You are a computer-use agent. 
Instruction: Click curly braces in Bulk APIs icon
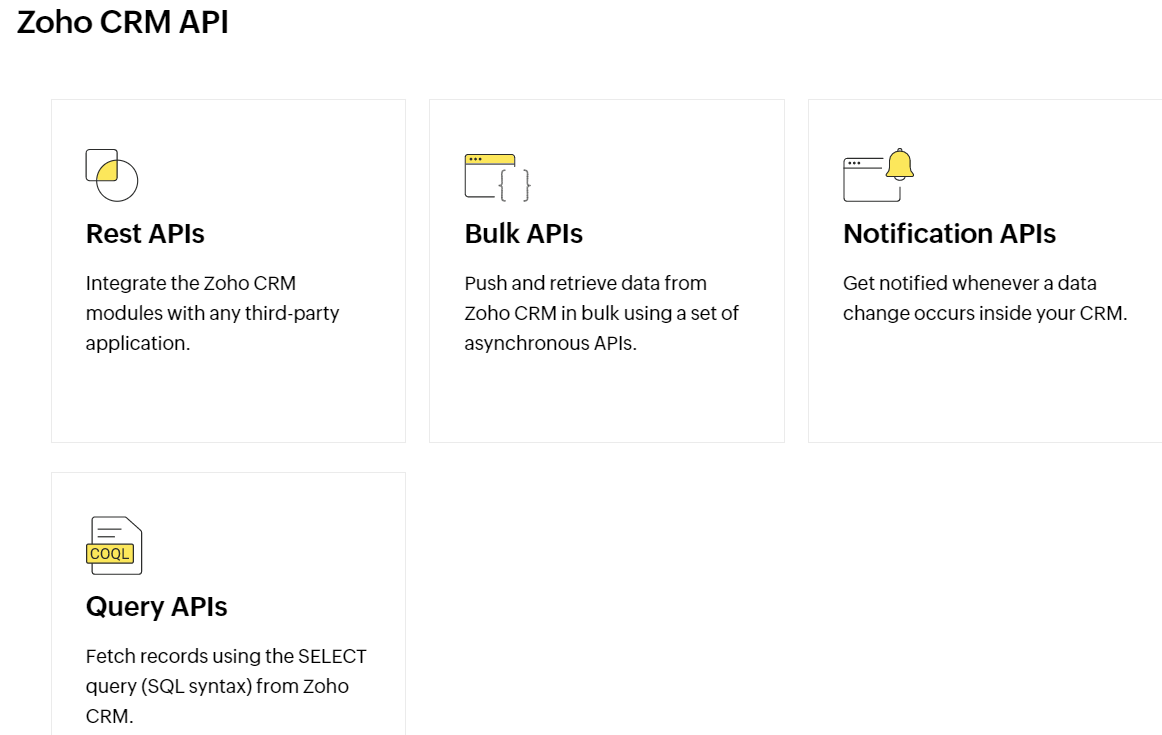[x=516, y=185]
